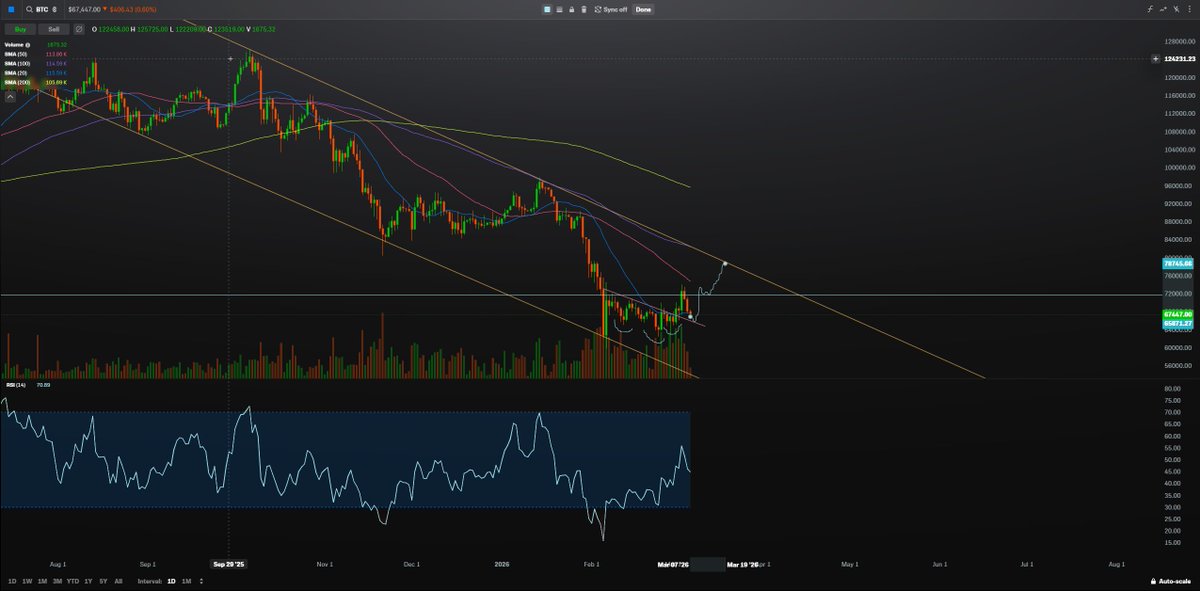Open the more options vertical dots
Screen dimensions: 1200x591
1190,9
